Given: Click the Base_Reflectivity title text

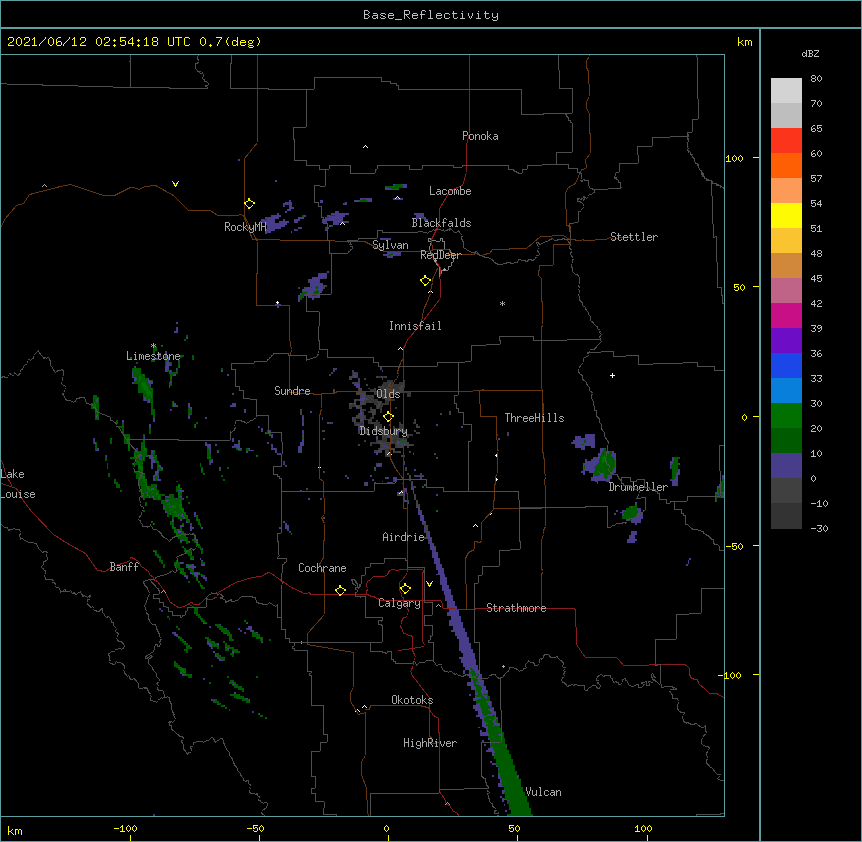Looking at the screenshot, I should tap(431, 15).
